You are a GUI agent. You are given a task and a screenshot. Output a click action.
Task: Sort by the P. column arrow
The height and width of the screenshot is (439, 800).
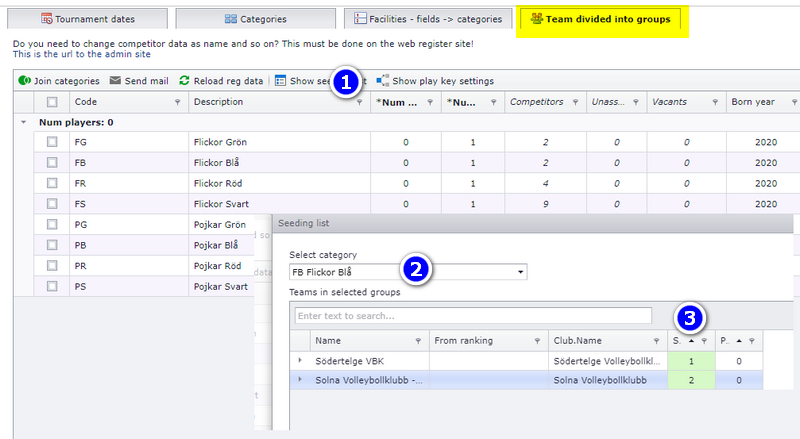pyautogui.click(x=739, y=341)
